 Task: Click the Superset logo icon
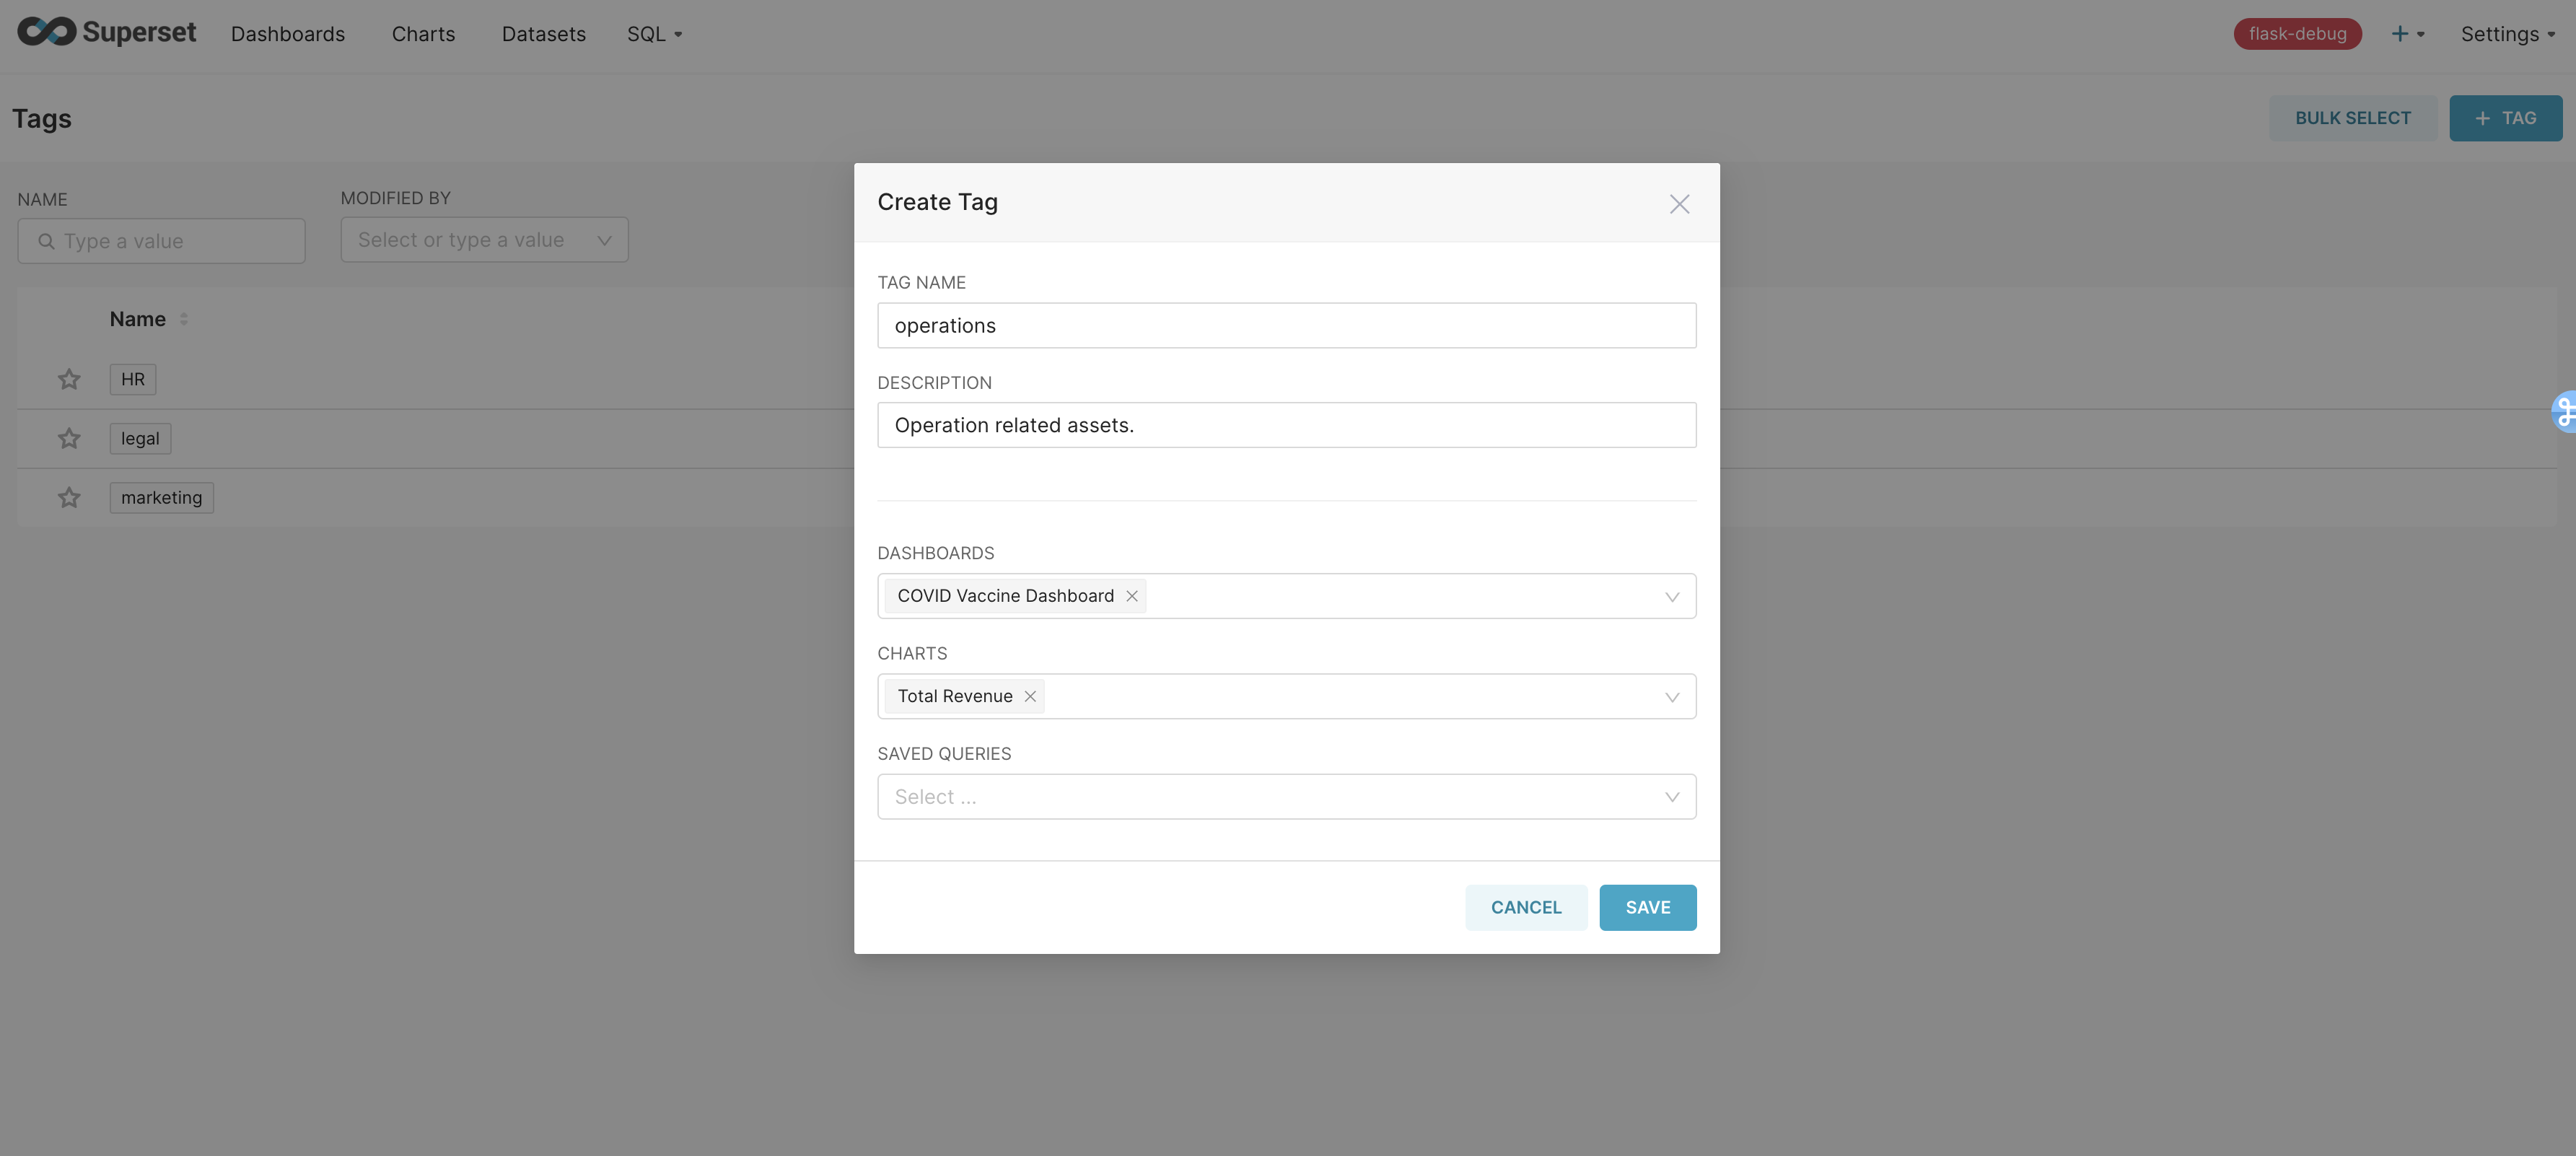click(x=46, y=32)
